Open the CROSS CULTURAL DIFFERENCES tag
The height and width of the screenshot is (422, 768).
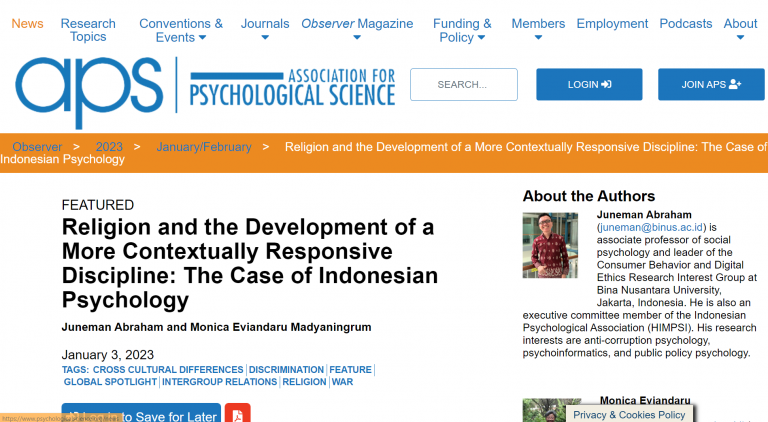(x=168, y=370)
